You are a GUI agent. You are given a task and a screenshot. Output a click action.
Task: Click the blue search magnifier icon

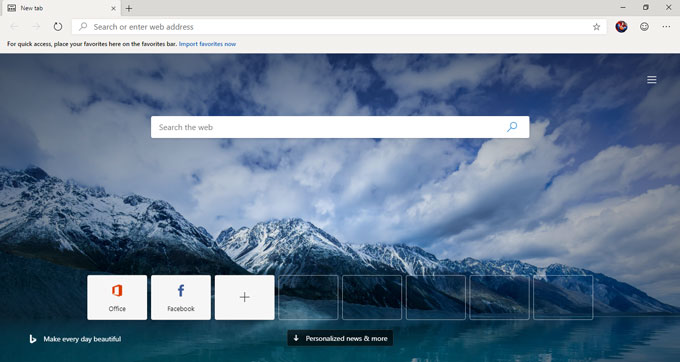(x=512, y=127)
